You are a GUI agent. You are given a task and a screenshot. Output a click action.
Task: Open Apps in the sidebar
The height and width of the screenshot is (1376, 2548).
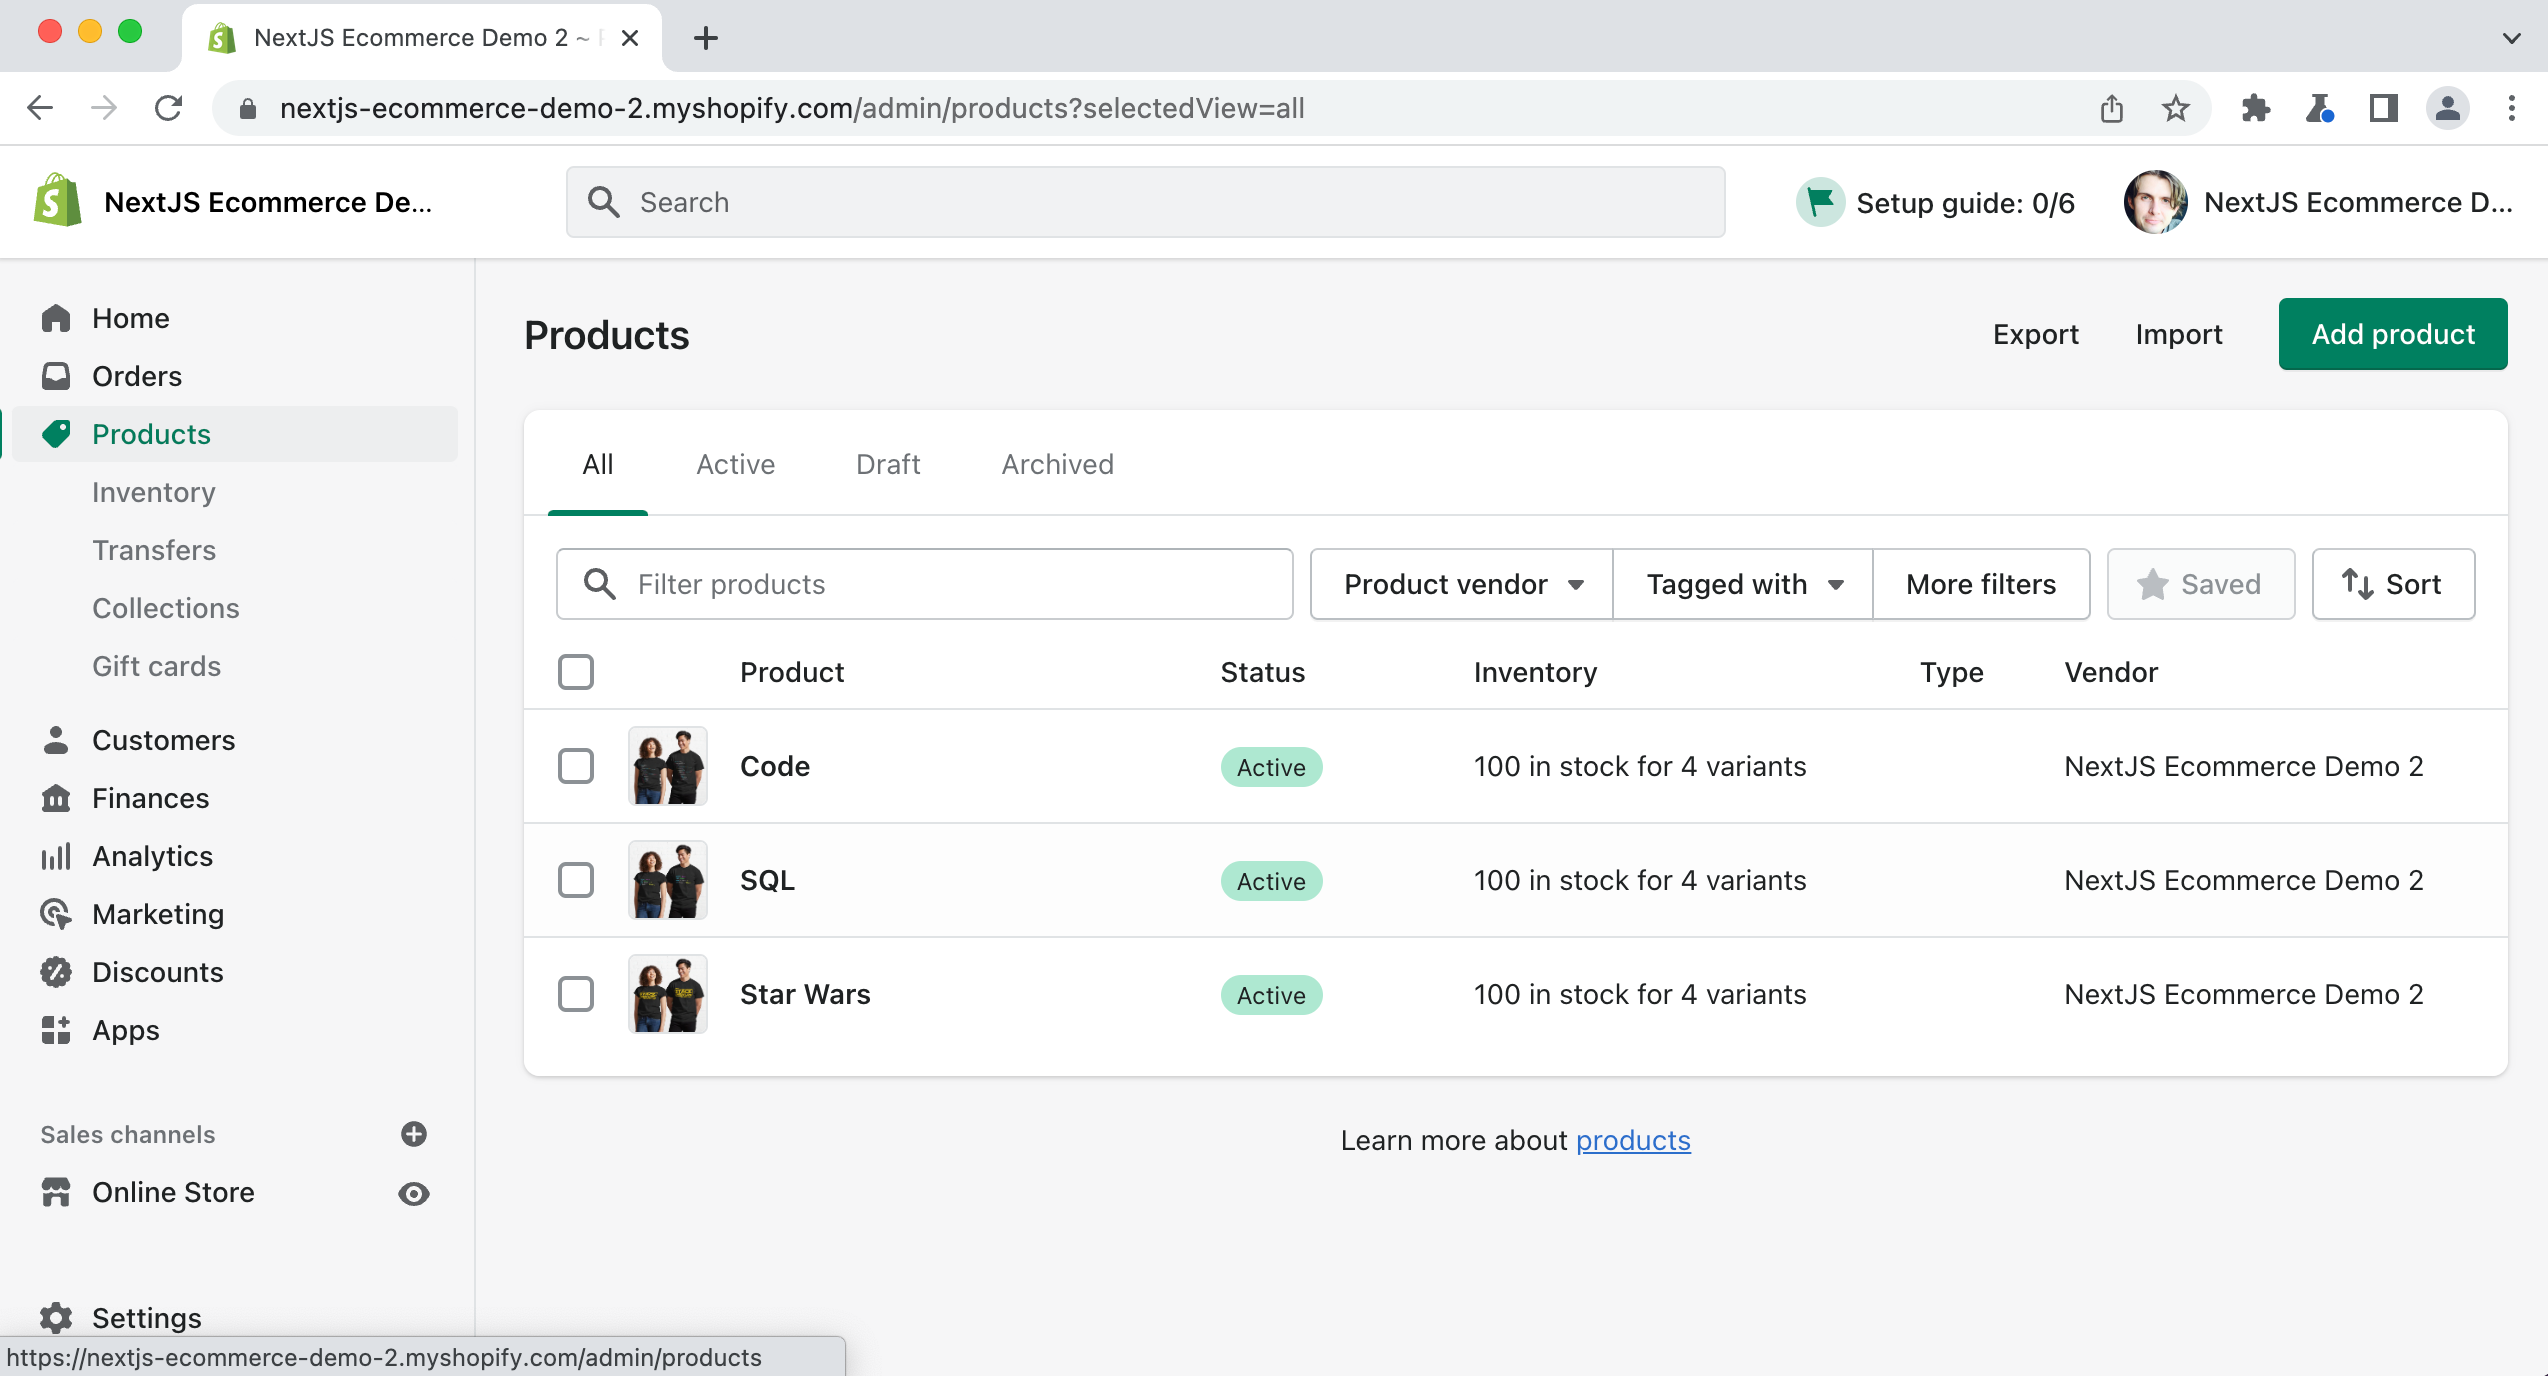pyautogui.click(x=125, y=1030)
